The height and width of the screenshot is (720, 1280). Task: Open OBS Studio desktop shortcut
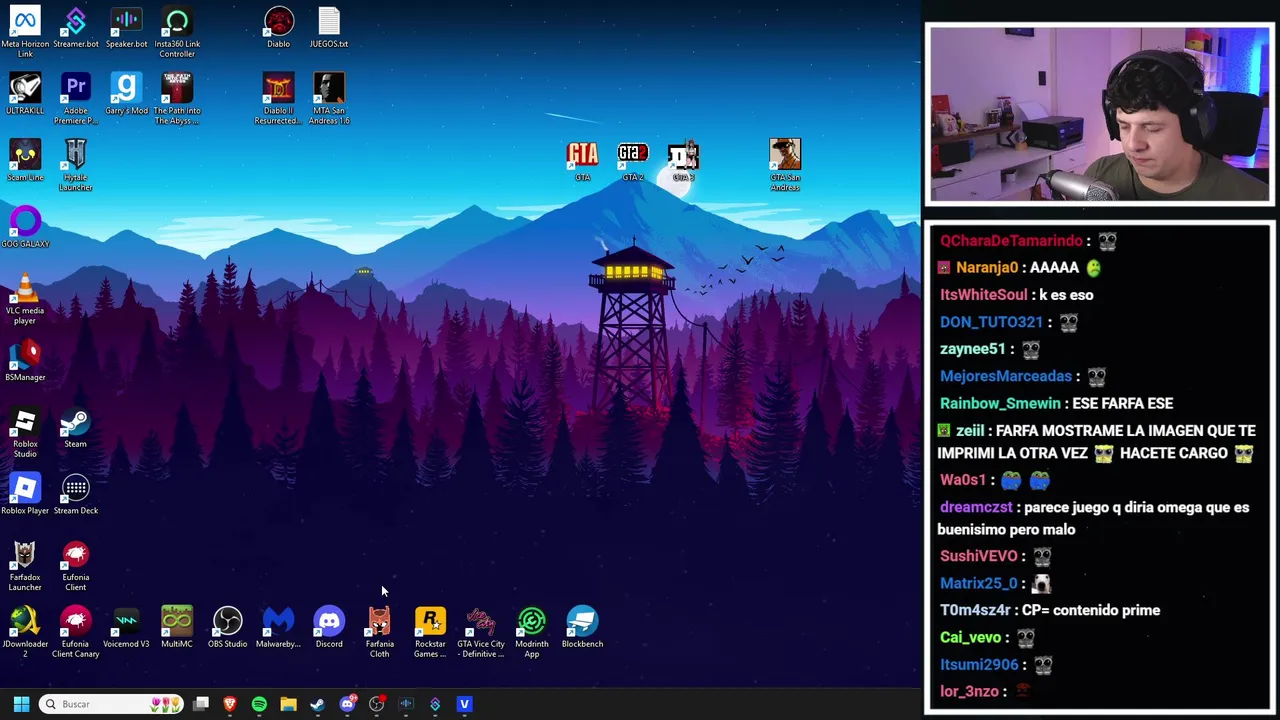point(227,627)
